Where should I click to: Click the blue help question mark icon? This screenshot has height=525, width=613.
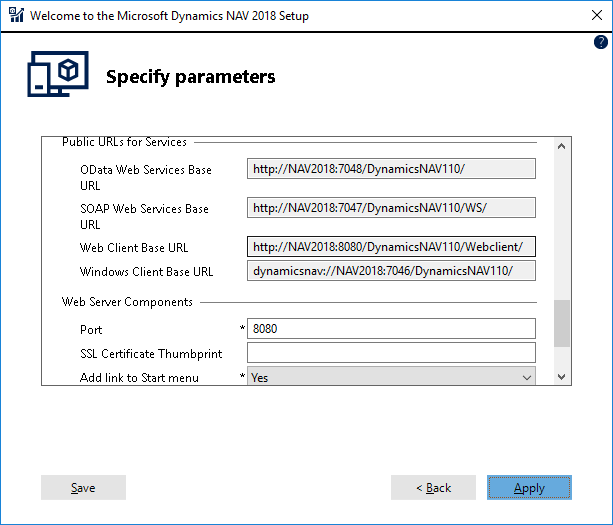600,42
